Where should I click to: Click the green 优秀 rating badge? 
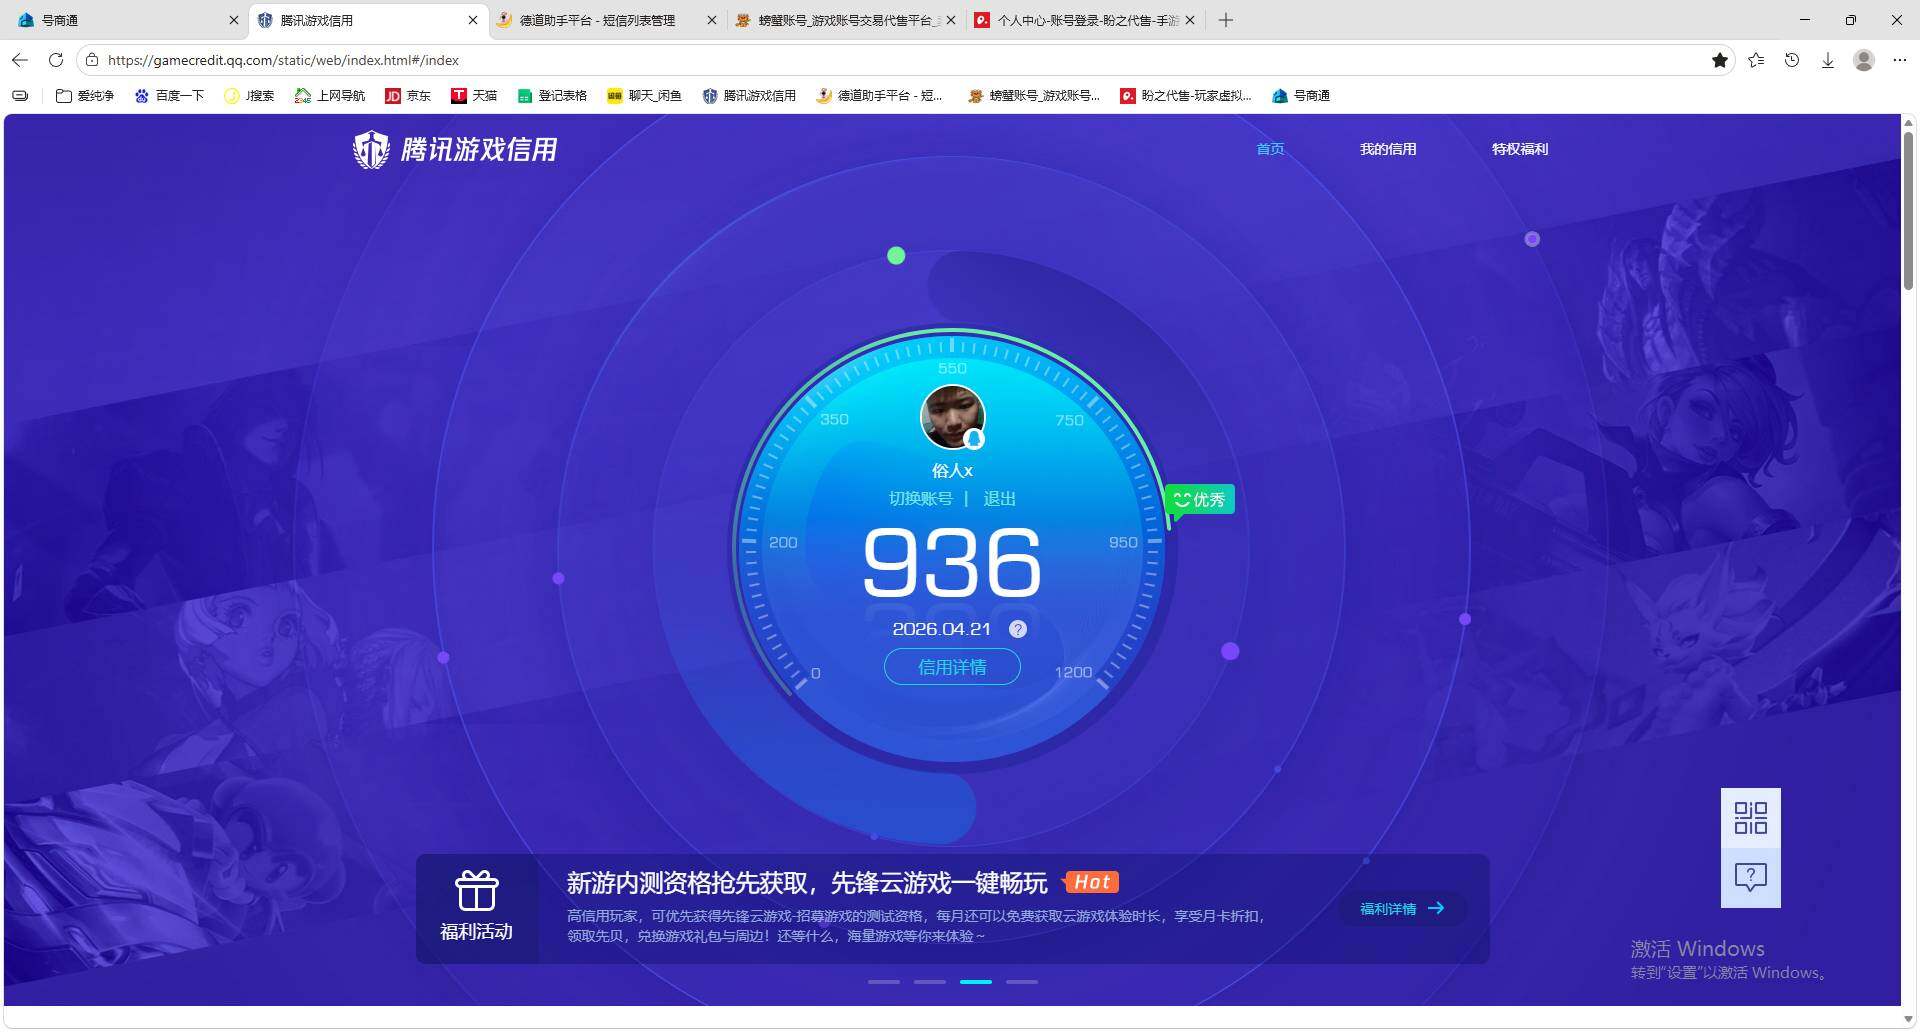coord(1199,499)
